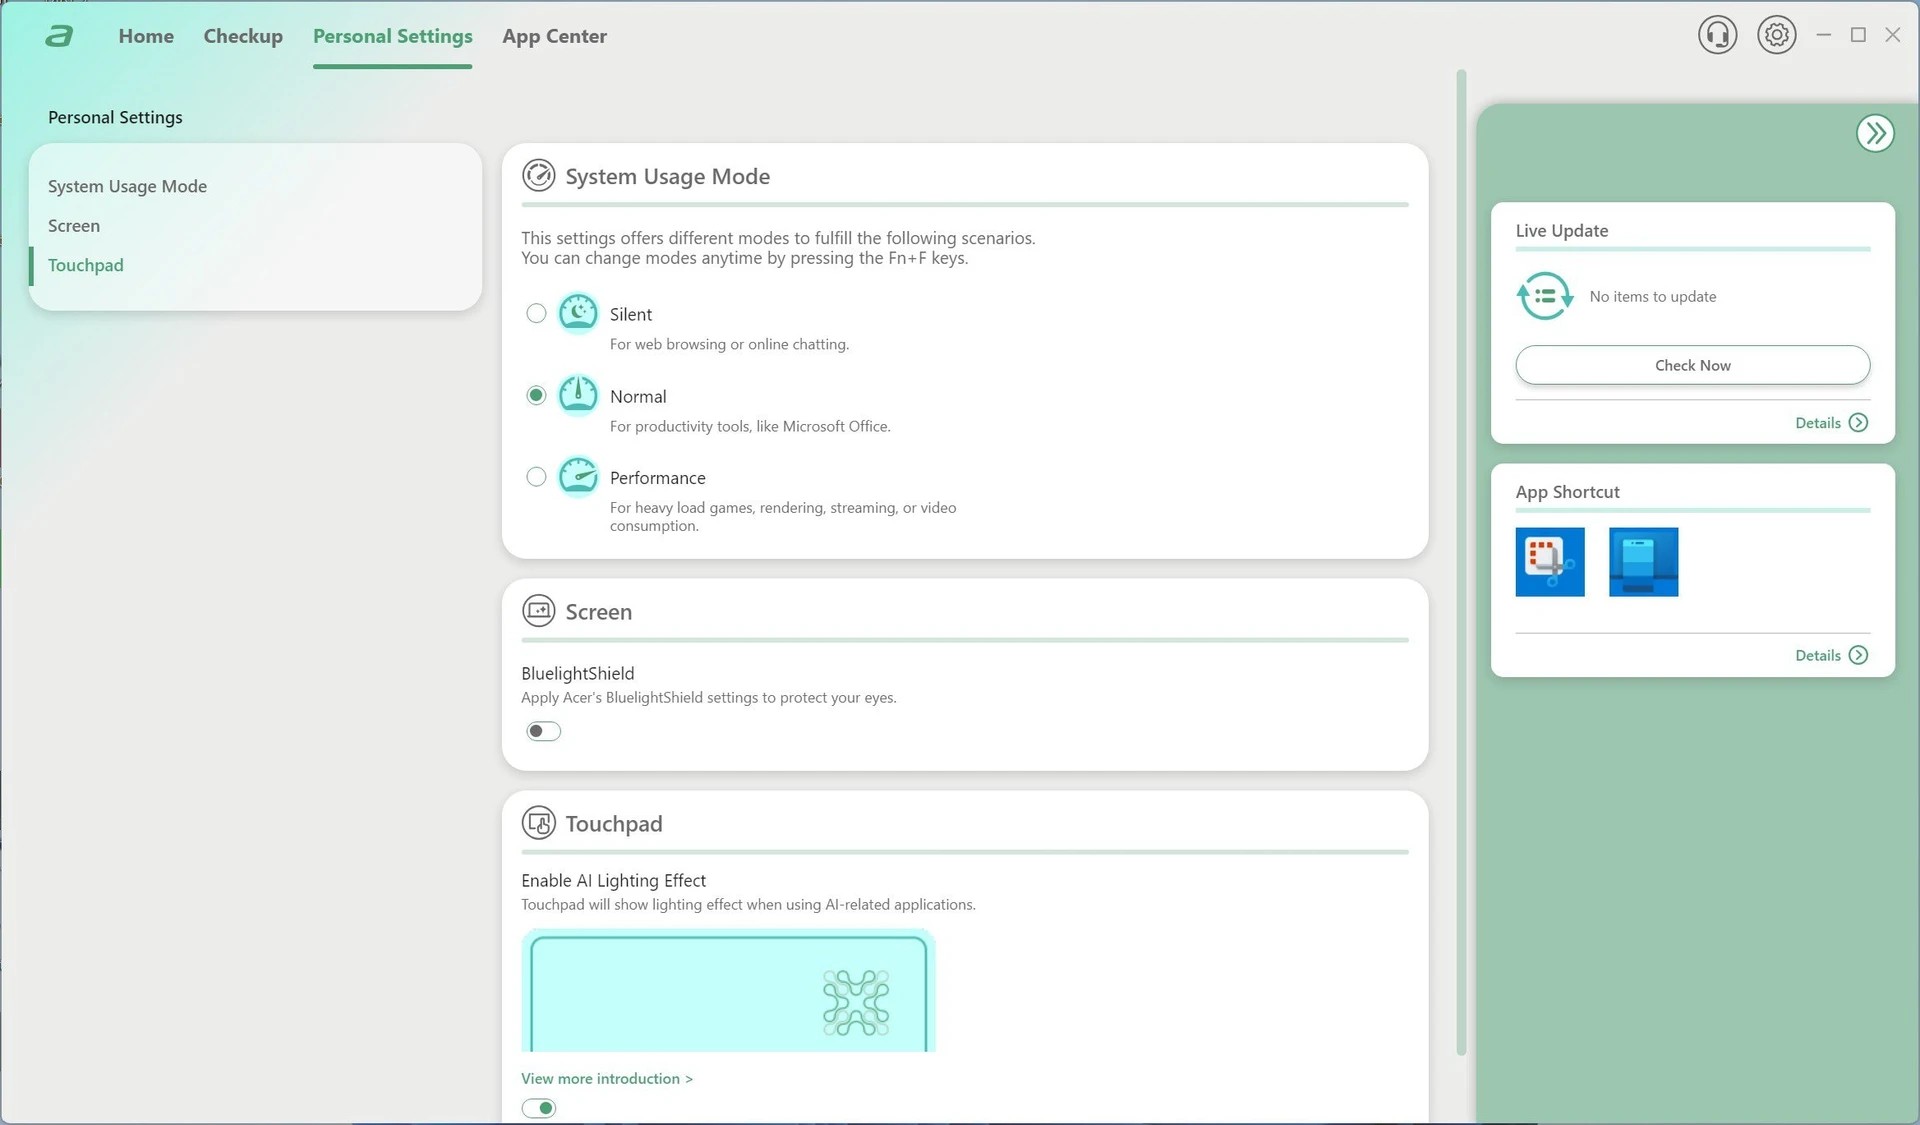1920x1125 pixels.
Task: Launch the Snipping Tool app shortcut
Action: click(x=1549, y=562)
